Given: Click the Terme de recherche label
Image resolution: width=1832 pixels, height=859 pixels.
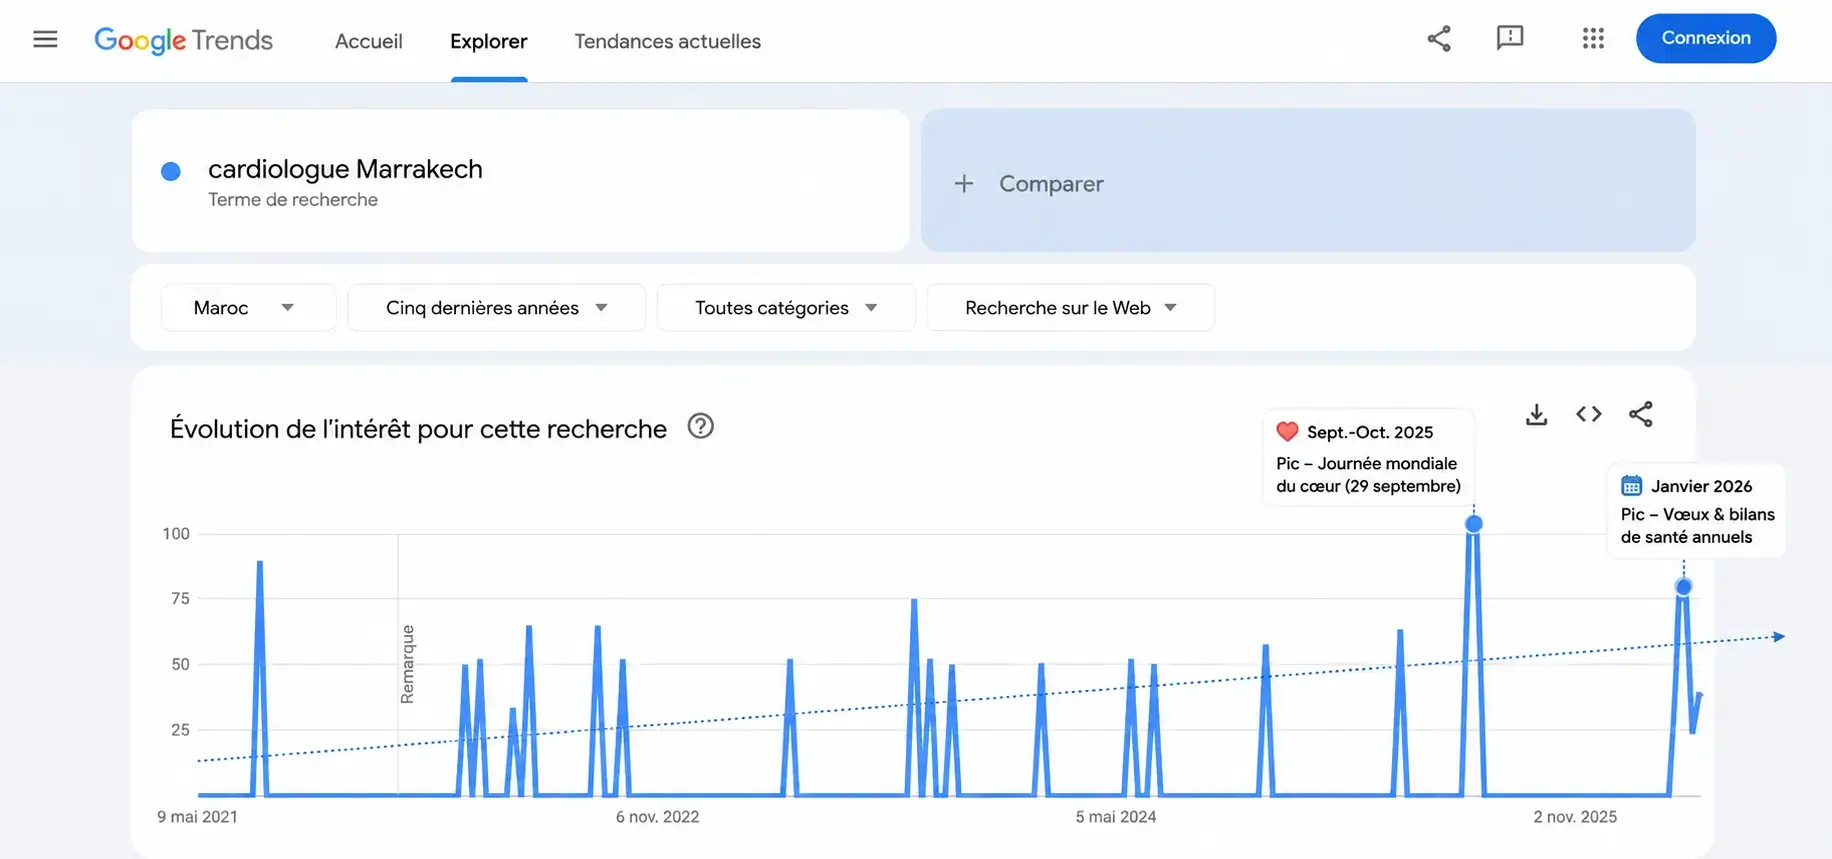Looking at the screenshot, I should [x=293, y=200].
